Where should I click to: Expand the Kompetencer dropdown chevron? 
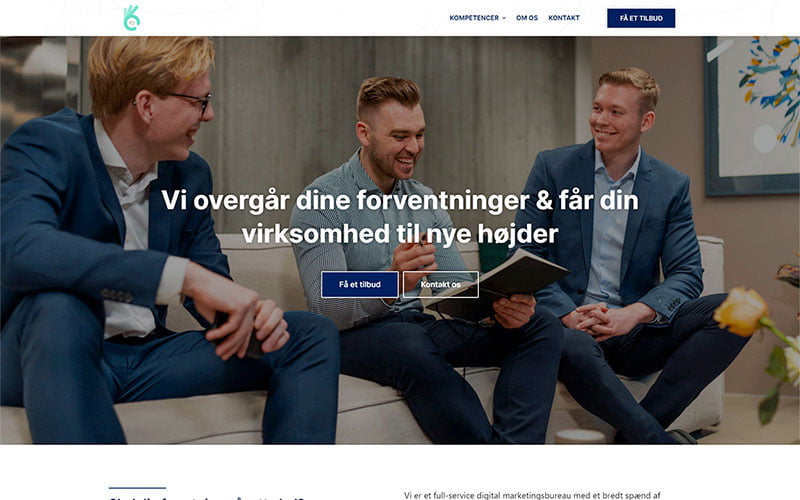pyautogui.click(x=504, y=18)
